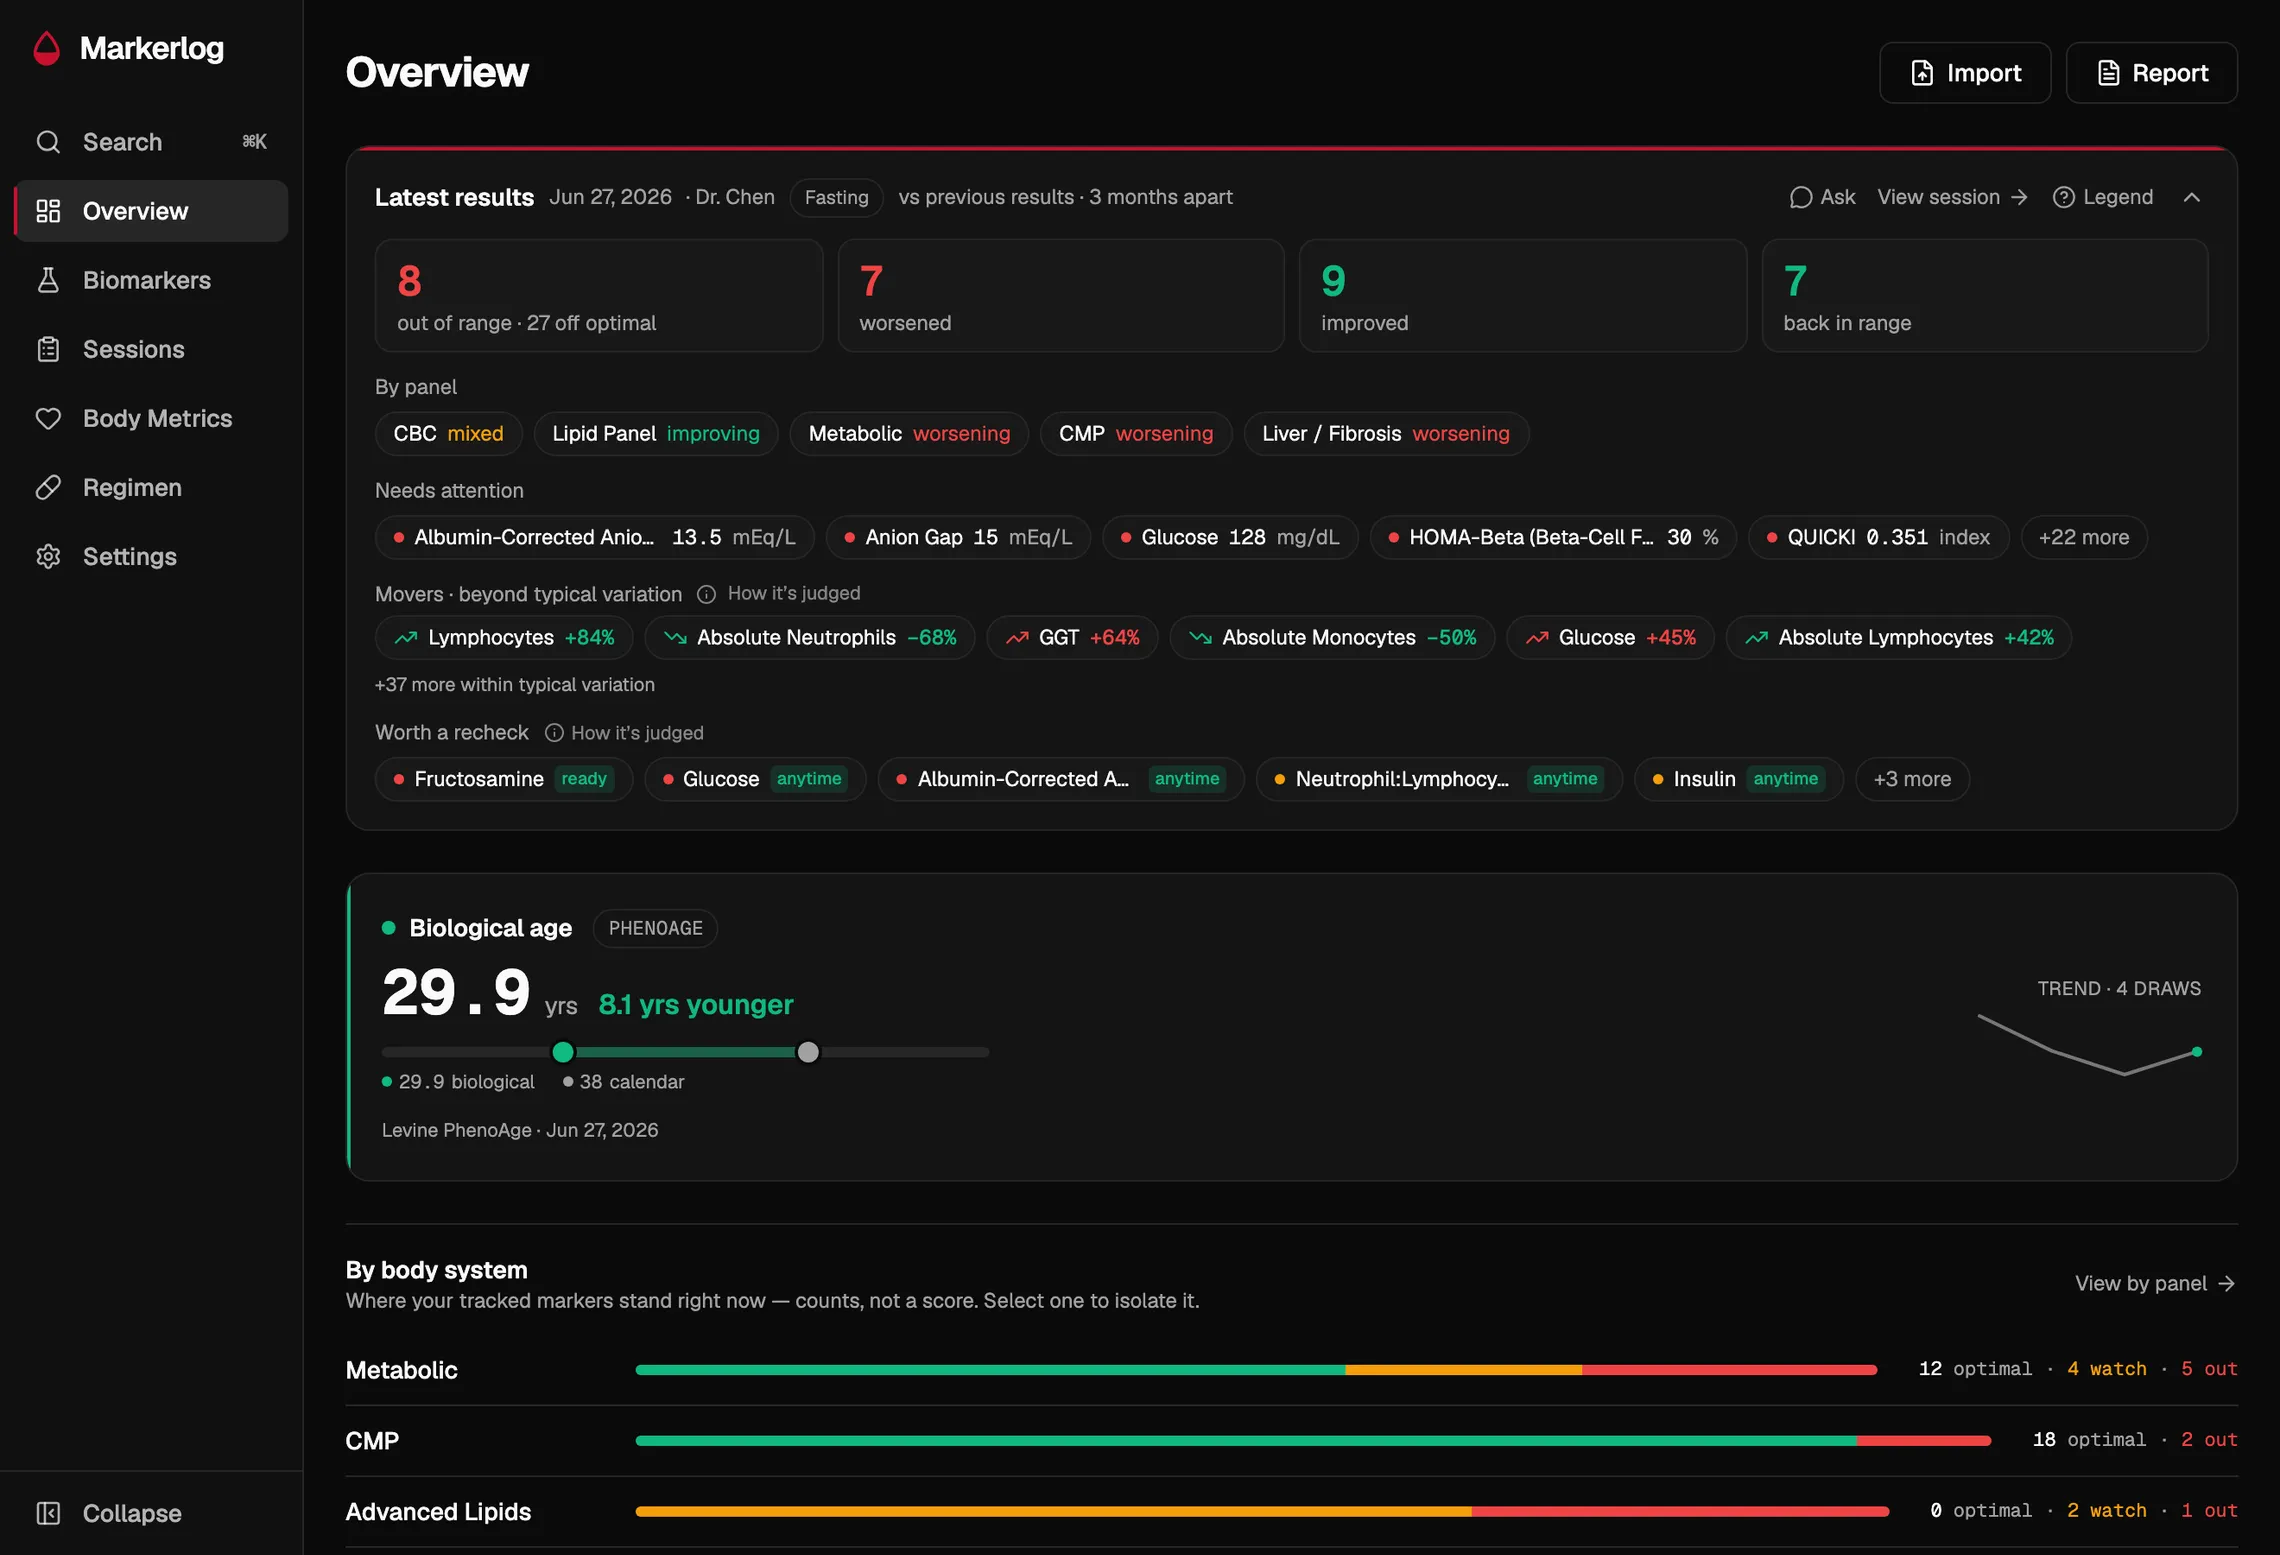Click the 8 out of range card
This screenshot has width=2280, height=1555.
click(x=598, y=296)
